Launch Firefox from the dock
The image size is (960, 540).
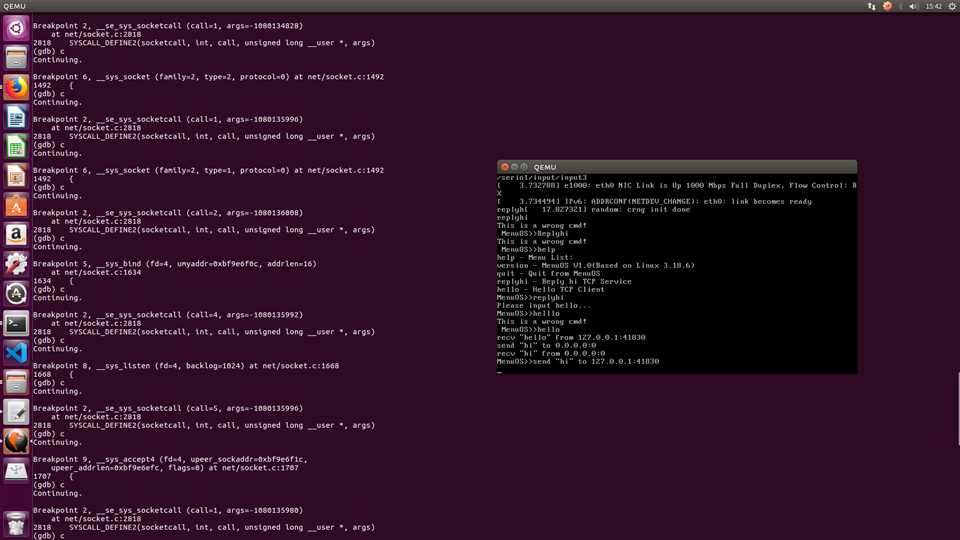point(16,88)
